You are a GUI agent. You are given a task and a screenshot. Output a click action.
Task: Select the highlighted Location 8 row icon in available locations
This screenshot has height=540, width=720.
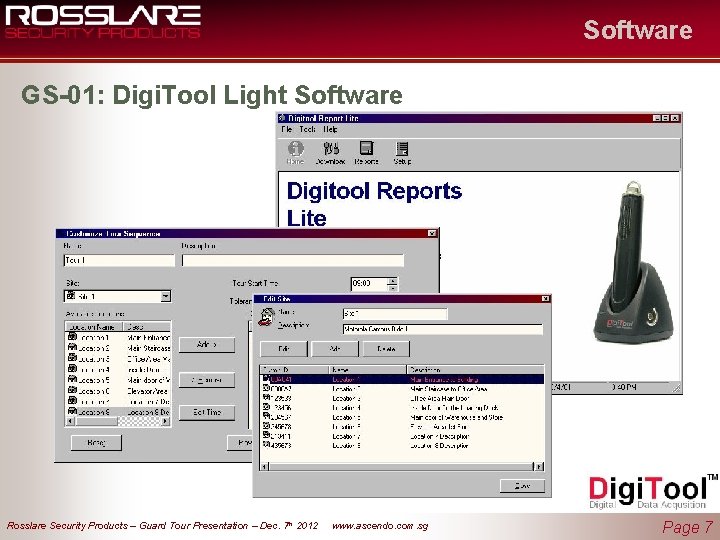tap(72, 411)
